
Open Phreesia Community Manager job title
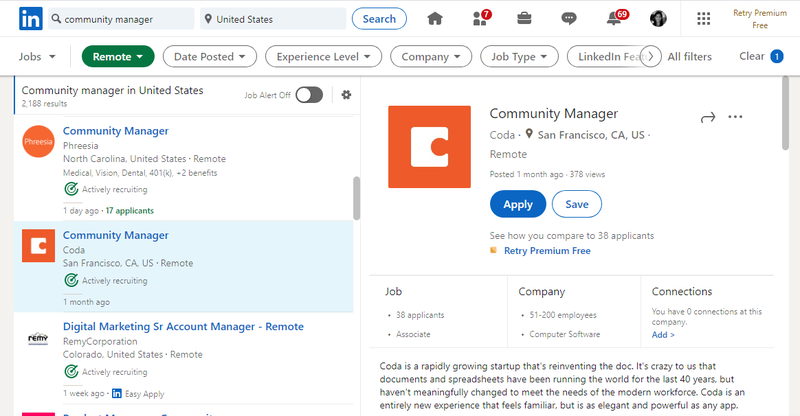tap(116, 131)
